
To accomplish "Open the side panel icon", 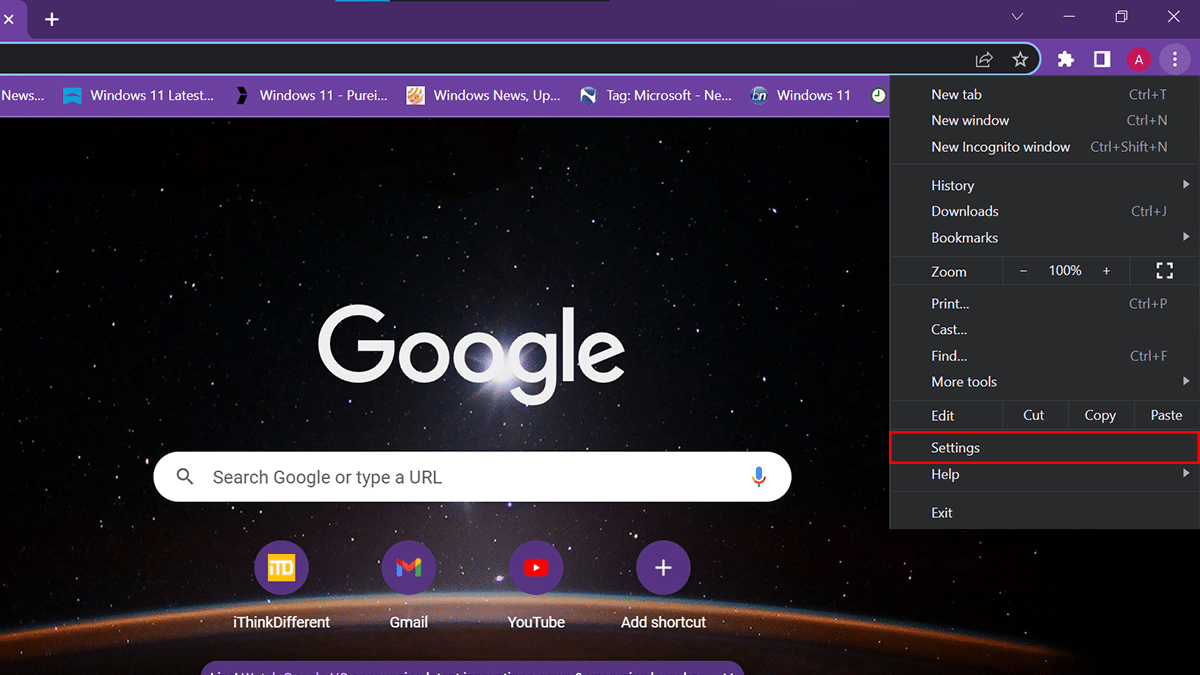I will tap(1102, 60).
